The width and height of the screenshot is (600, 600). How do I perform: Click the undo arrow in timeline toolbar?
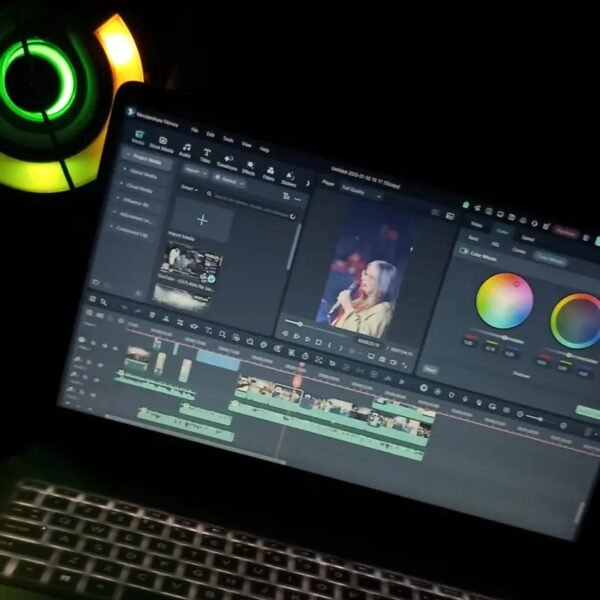(124, 307)
